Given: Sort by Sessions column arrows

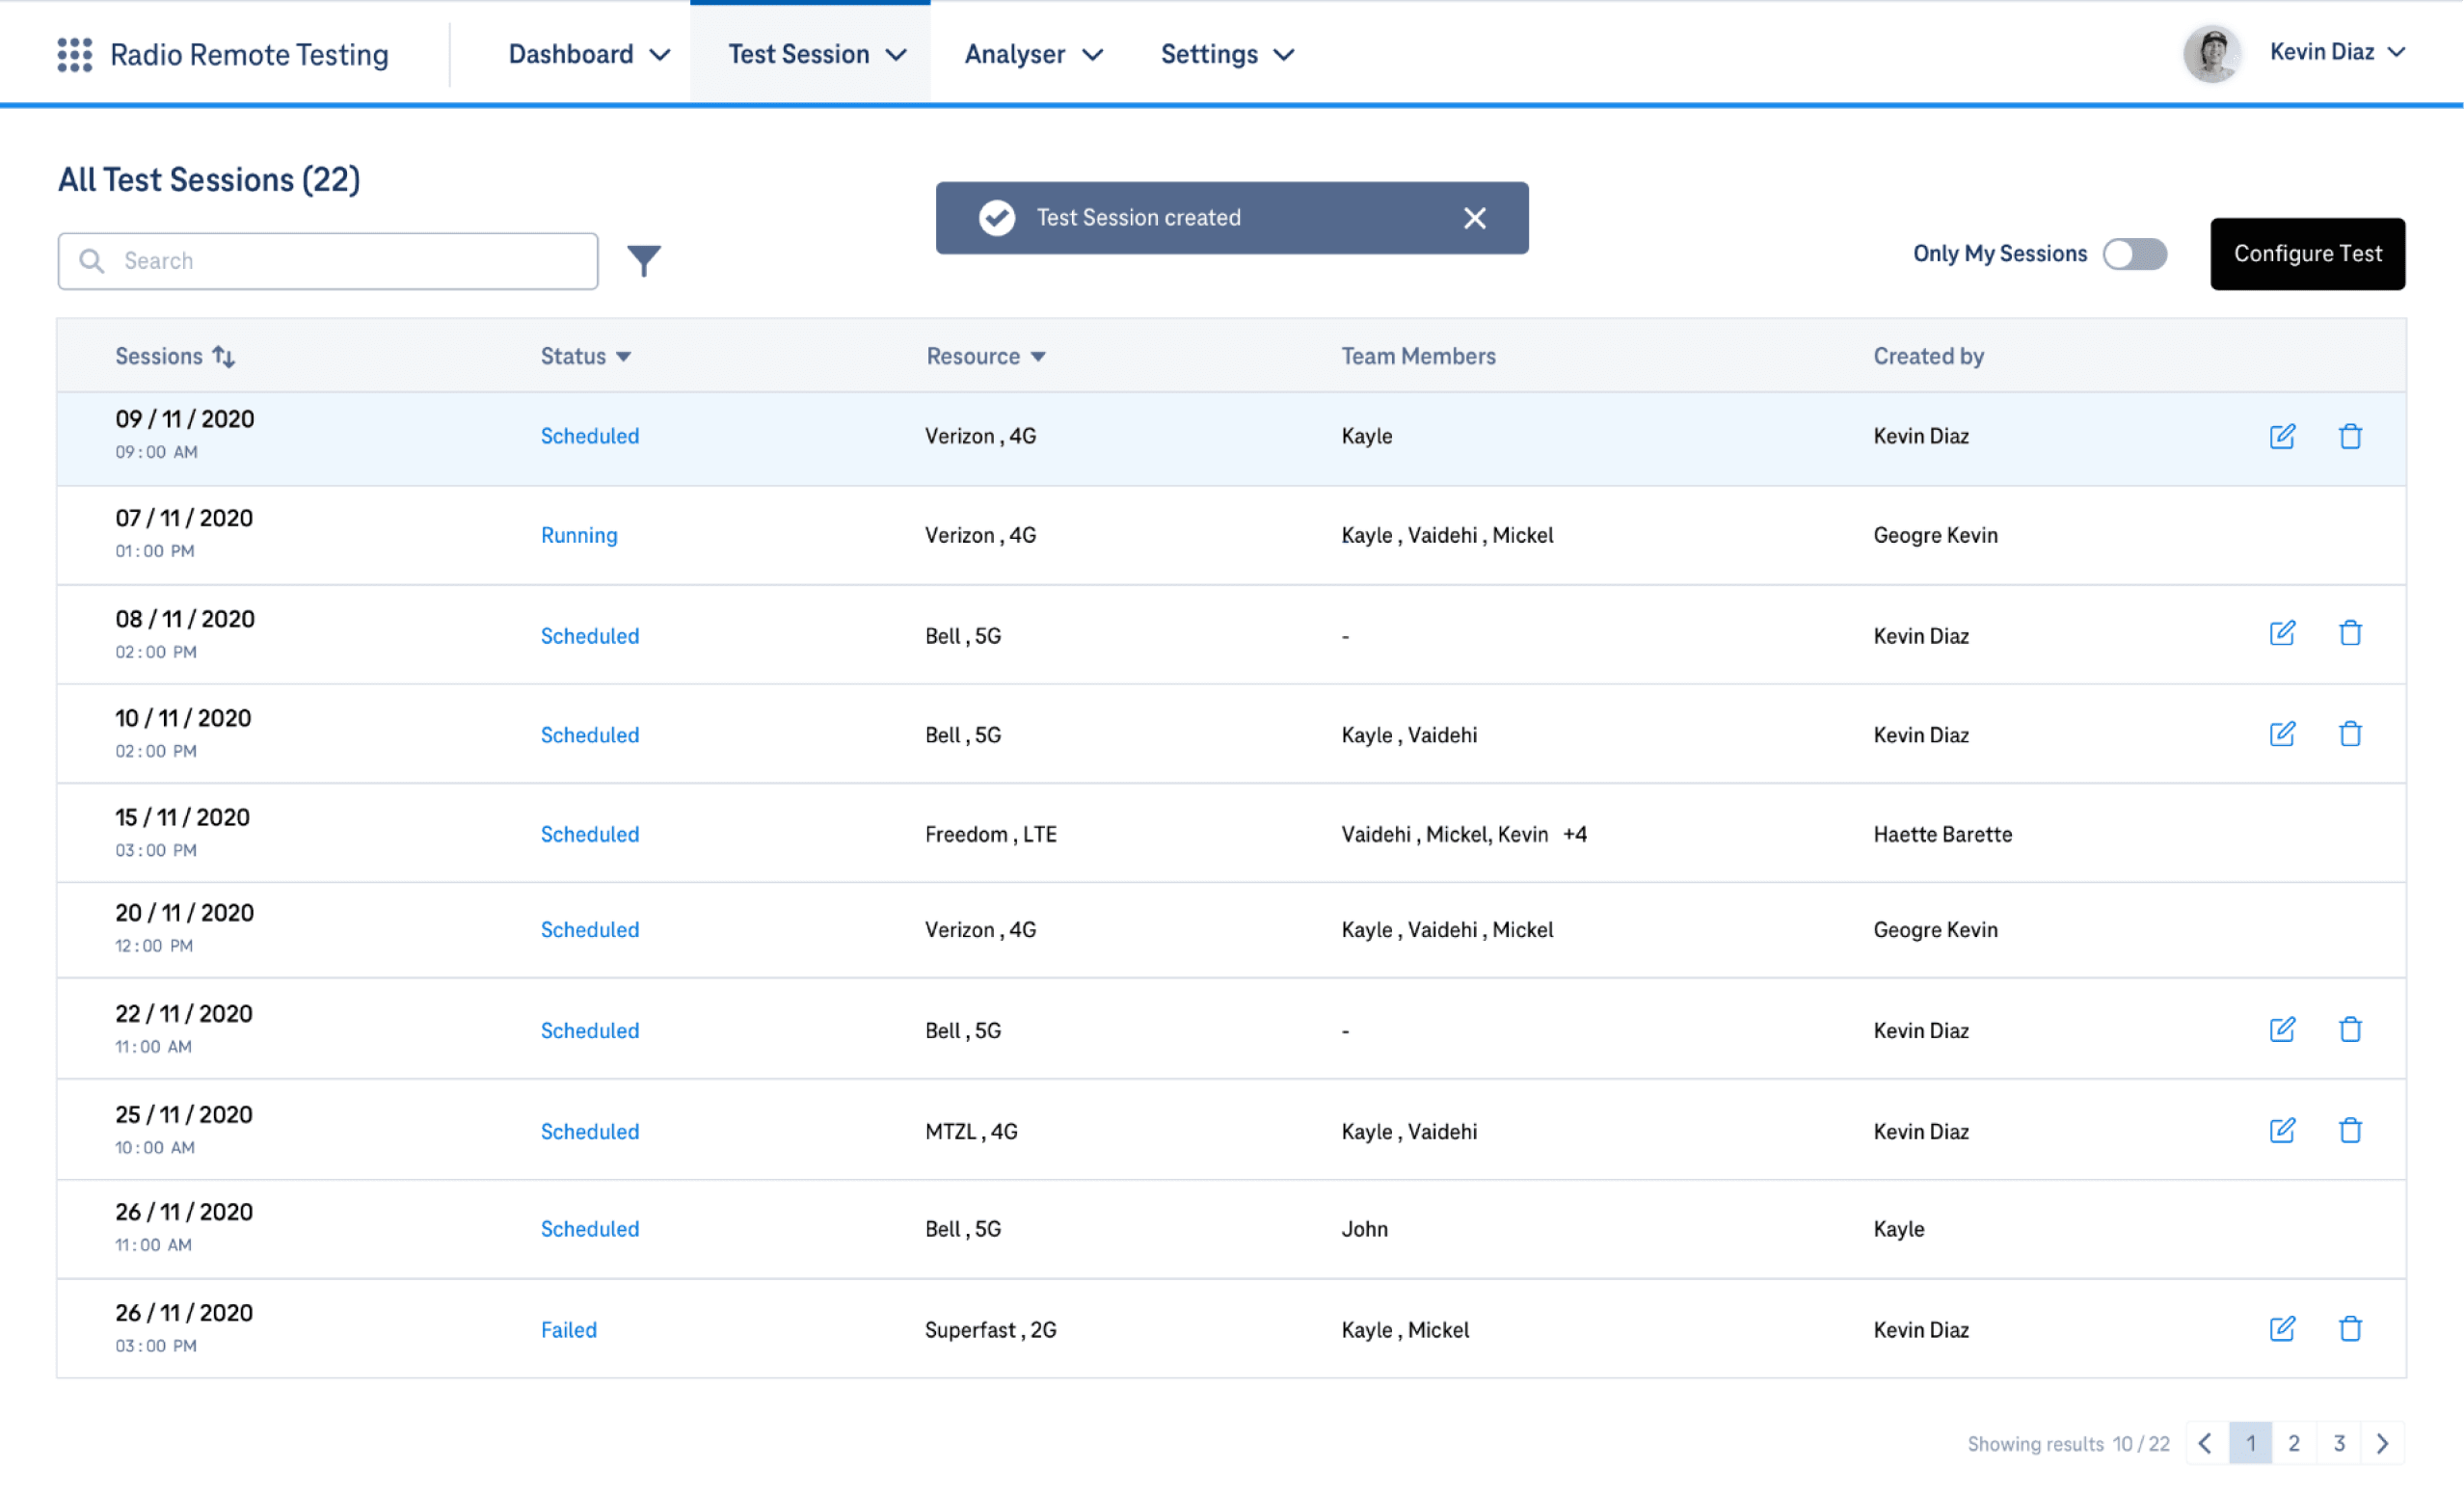Looking at the screenshot, I should click(x=224, y=357).
